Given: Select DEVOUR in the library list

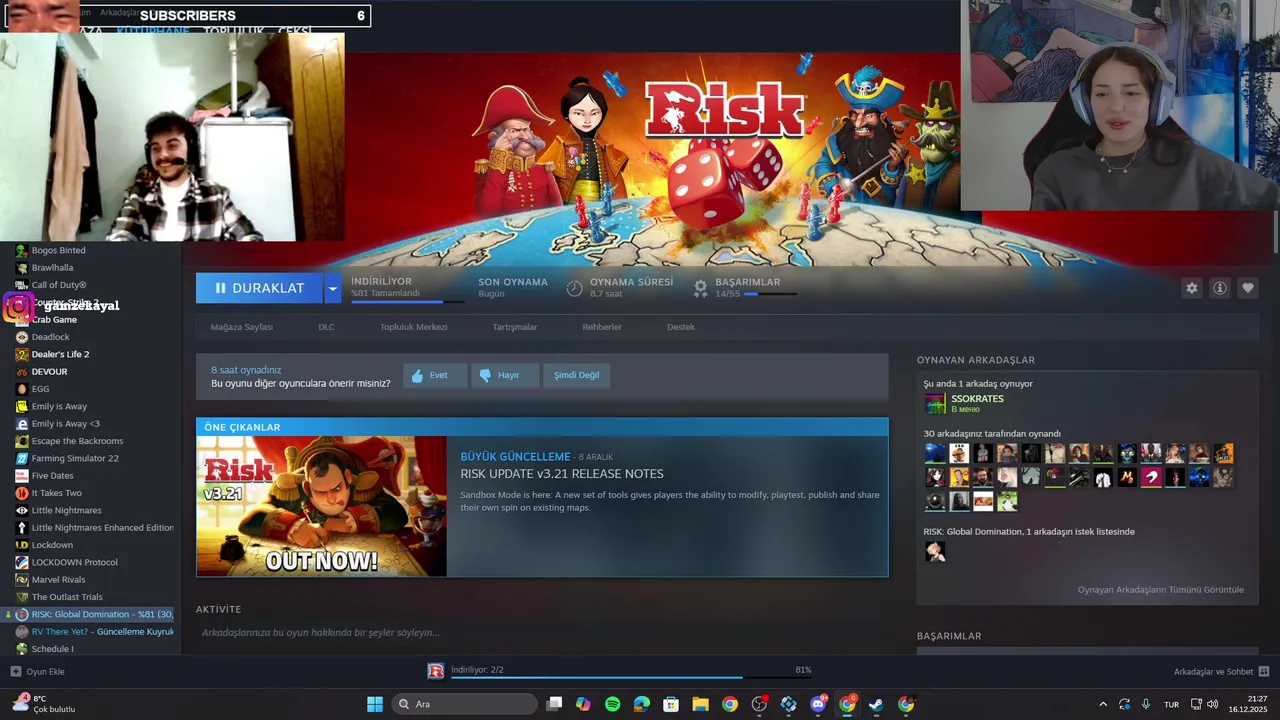Looking at the screenshot, I should tap(49, 372).
